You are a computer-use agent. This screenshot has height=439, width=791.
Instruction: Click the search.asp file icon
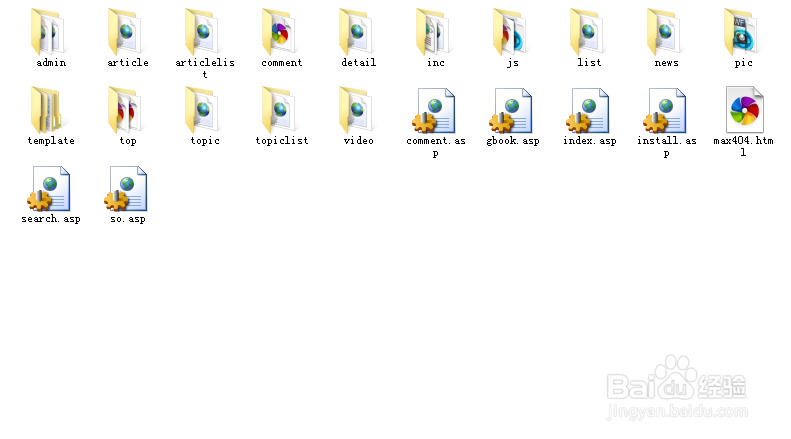pyautogui.click(x=49, y=189)
